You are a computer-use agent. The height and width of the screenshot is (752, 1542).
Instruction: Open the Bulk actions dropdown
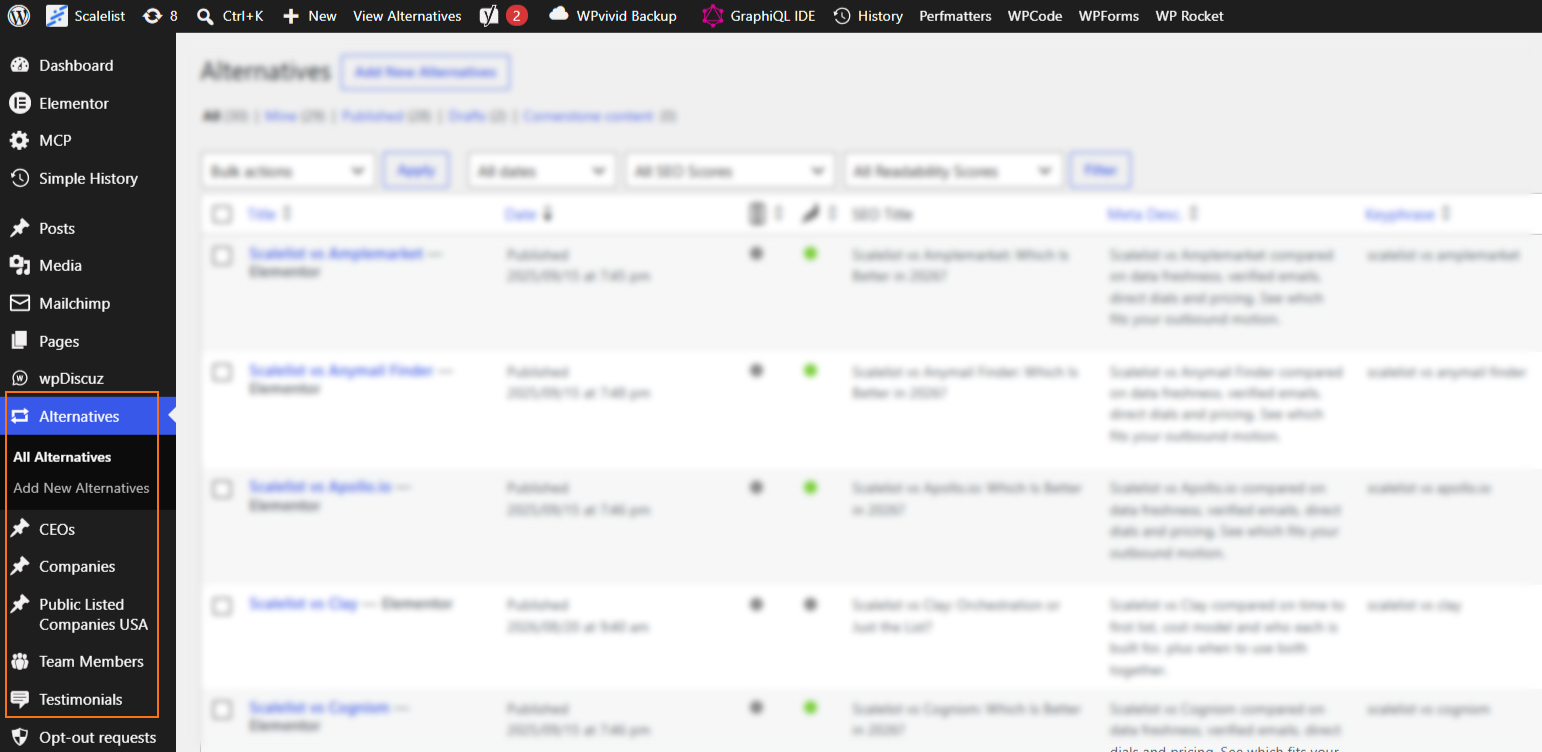point(288,171)
